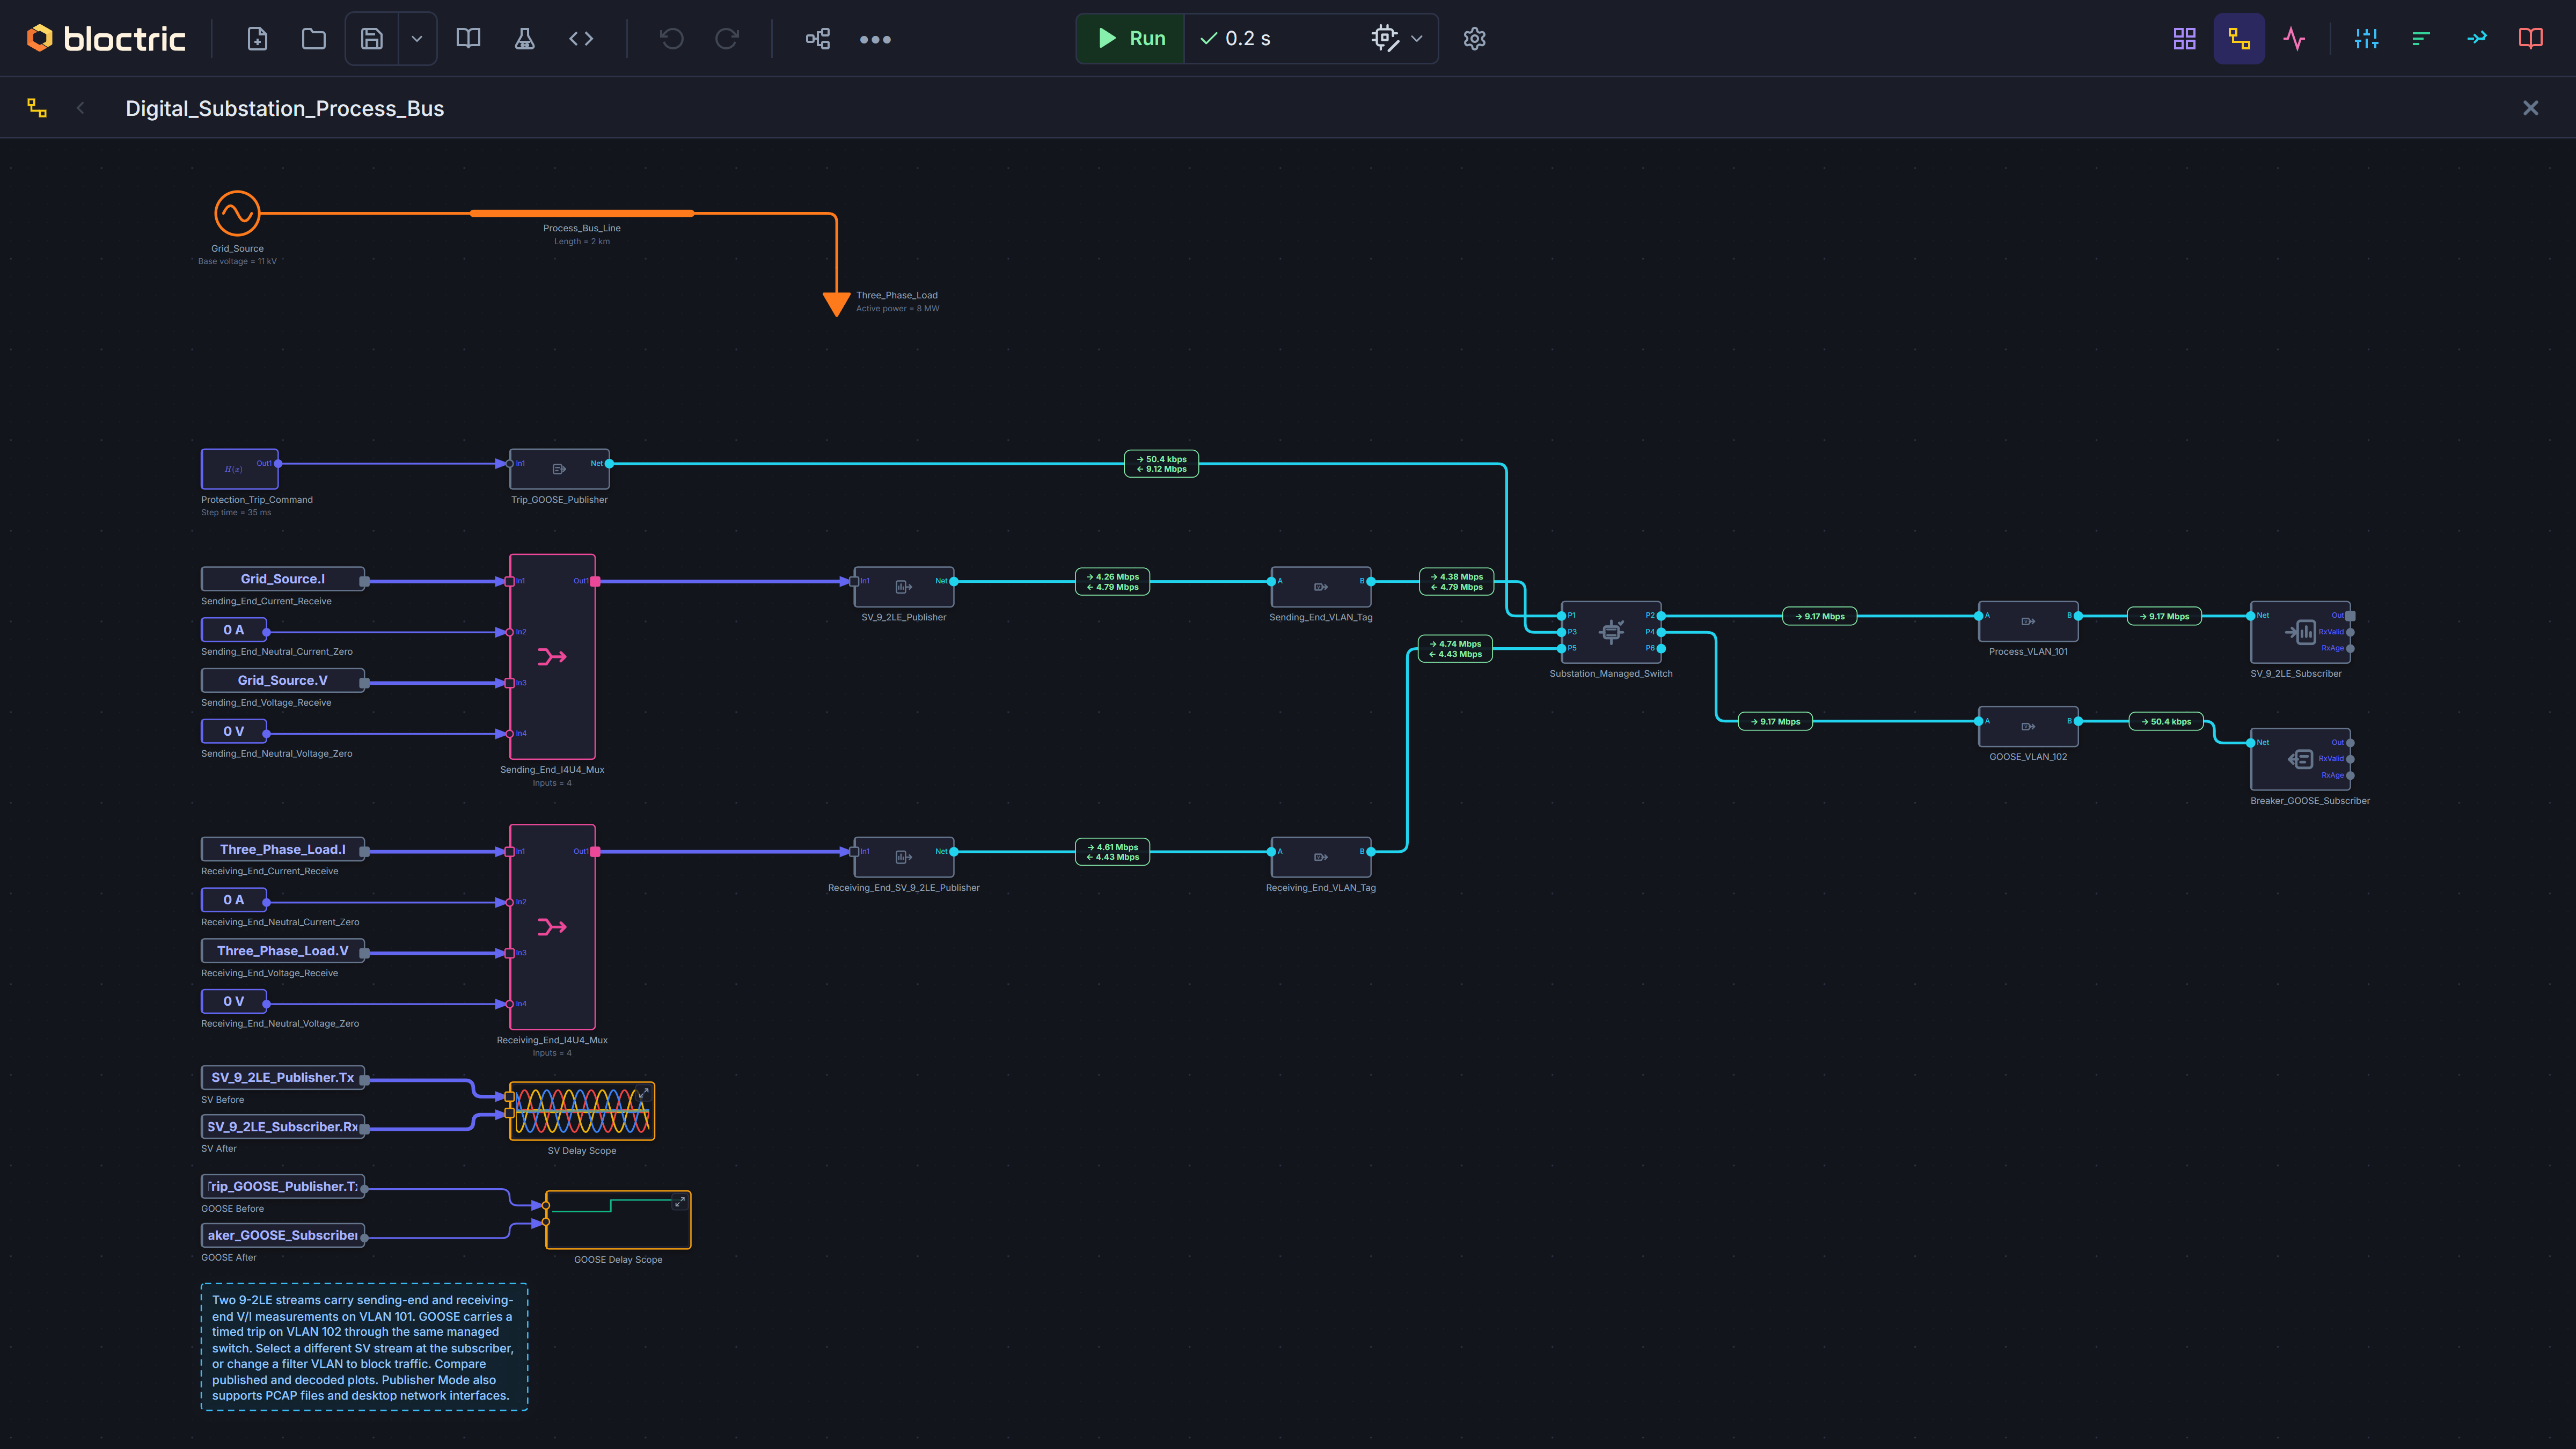This screenshot has width=2576, height=1449.
Task: Open the settings gear
Action: point(1474,39)
